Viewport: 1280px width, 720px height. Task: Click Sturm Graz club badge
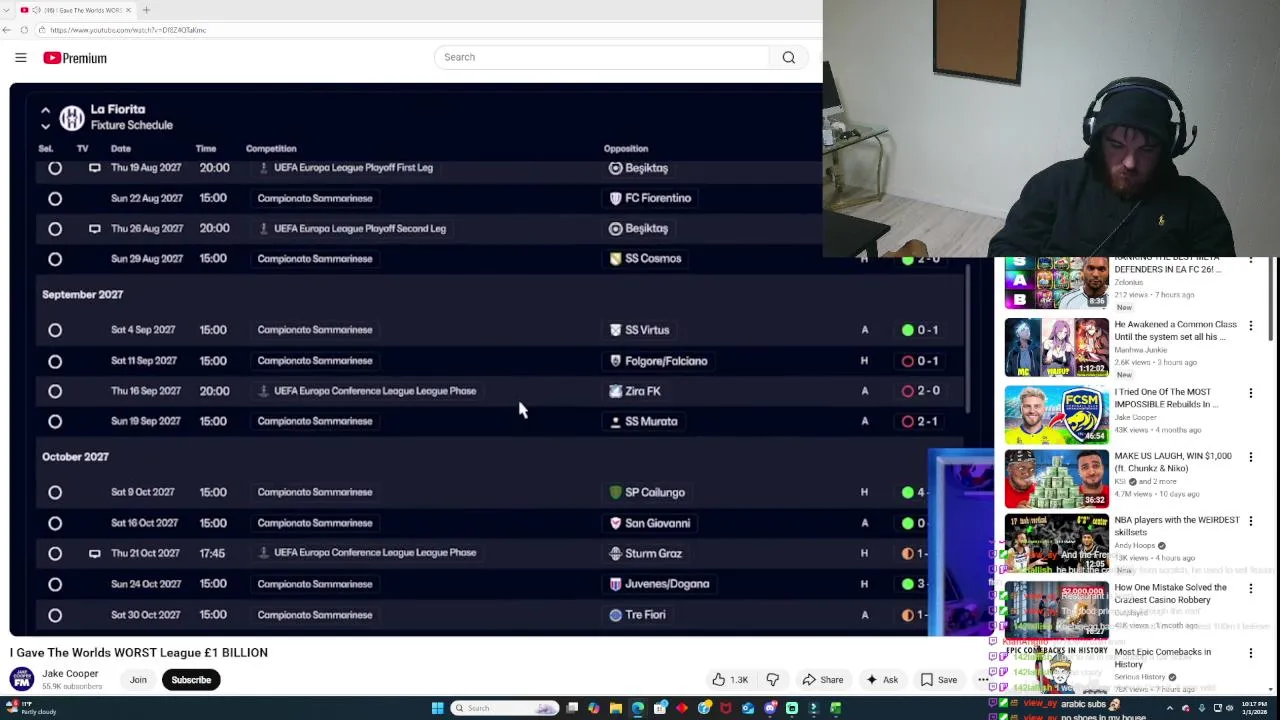[615, 553]
